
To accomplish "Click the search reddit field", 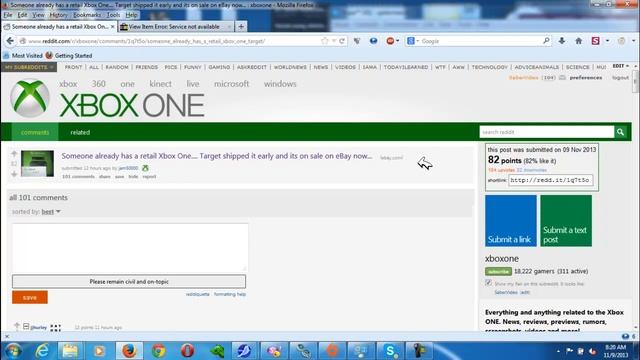I will [x=547, y=132].
